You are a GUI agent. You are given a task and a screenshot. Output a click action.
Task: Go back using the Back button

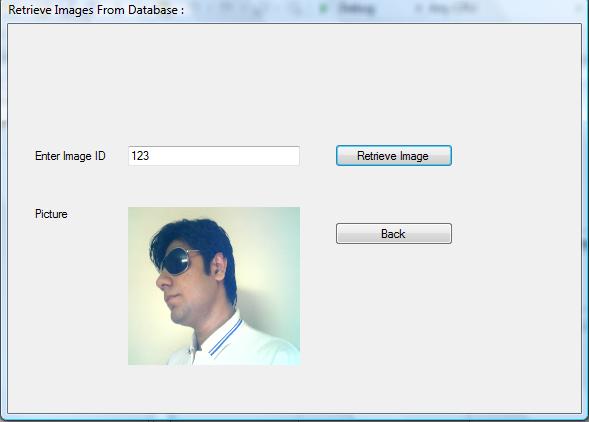tap(394, 234)
